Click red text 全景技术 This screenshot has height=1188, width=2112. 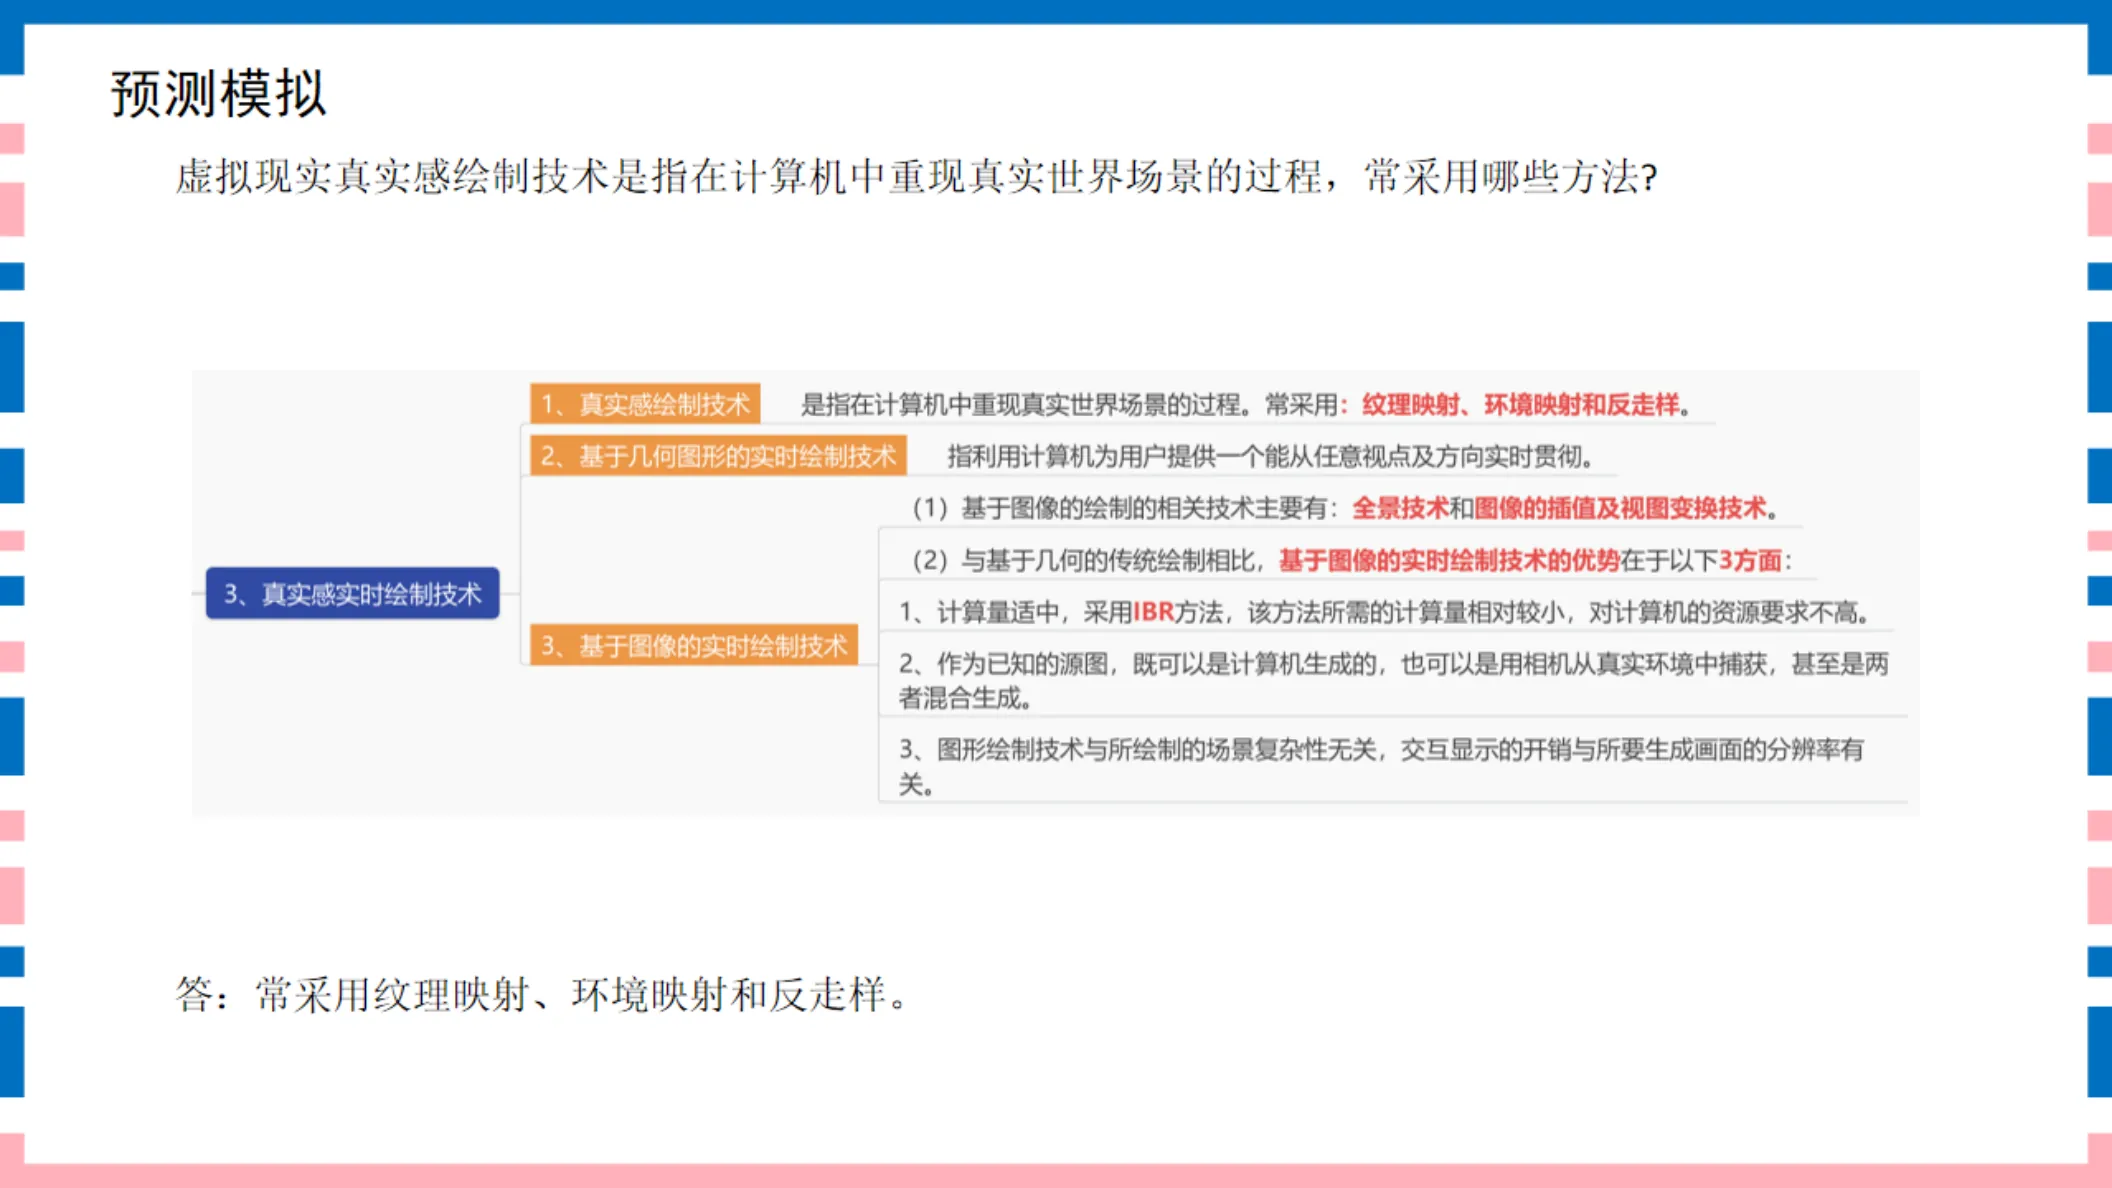point(1400,508)
